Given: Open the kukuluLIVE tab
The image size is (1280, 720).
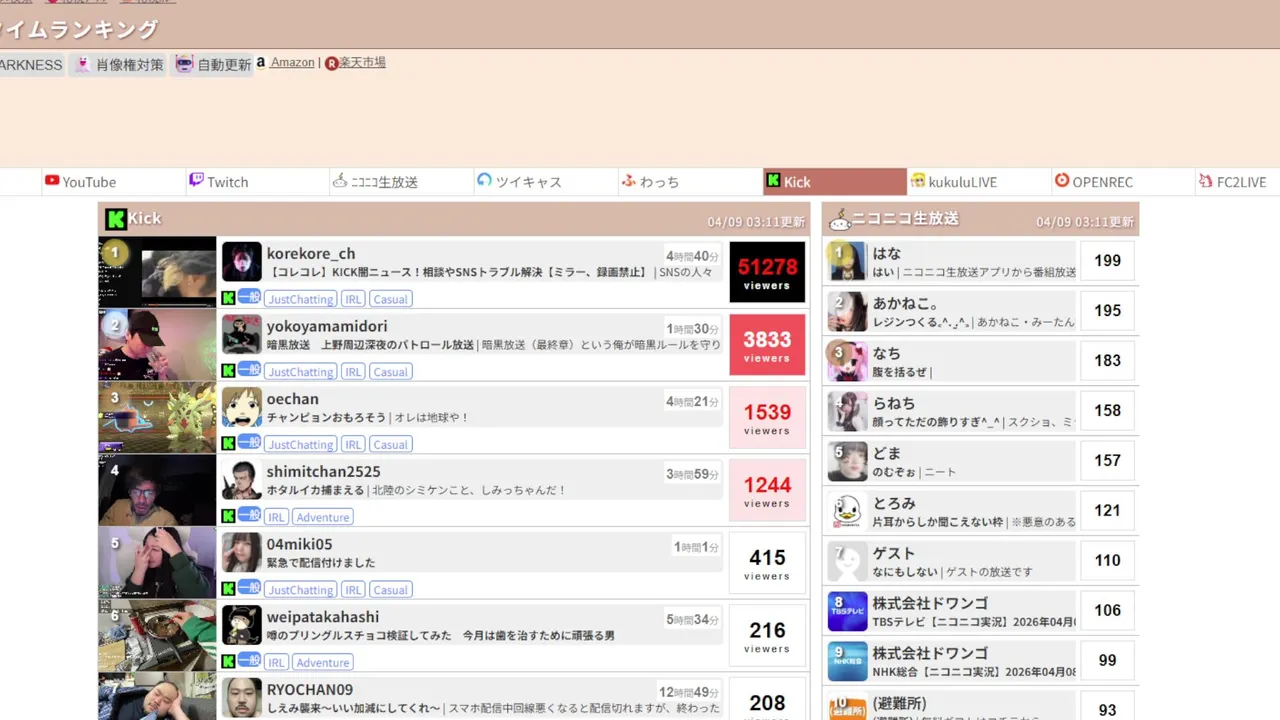Looking at the screenshot, I should [978, 182].
